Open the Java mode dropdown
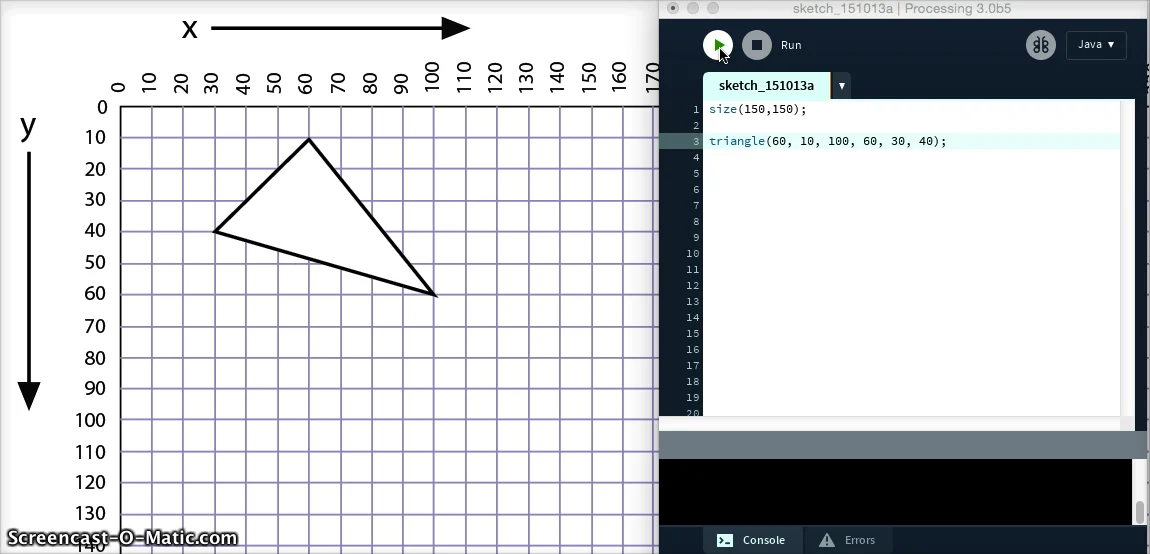Viewport: 1150px width, 554px height. pos(1096,45)
